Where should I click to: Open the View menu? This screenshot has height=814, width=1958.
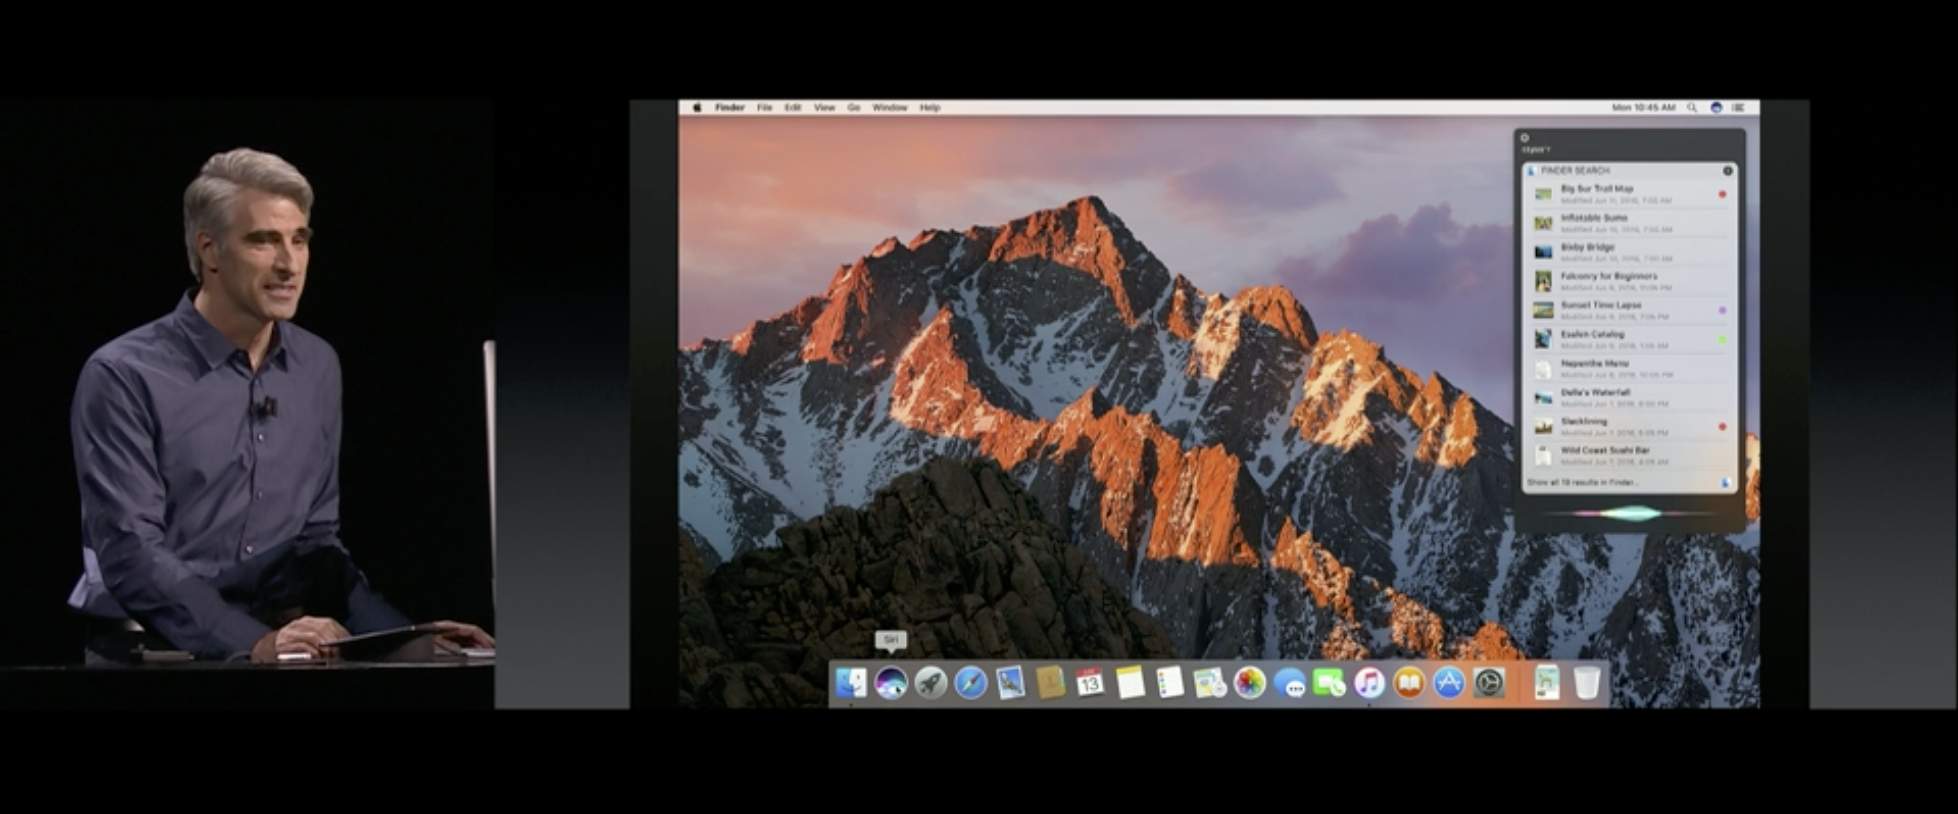[824, 108]
